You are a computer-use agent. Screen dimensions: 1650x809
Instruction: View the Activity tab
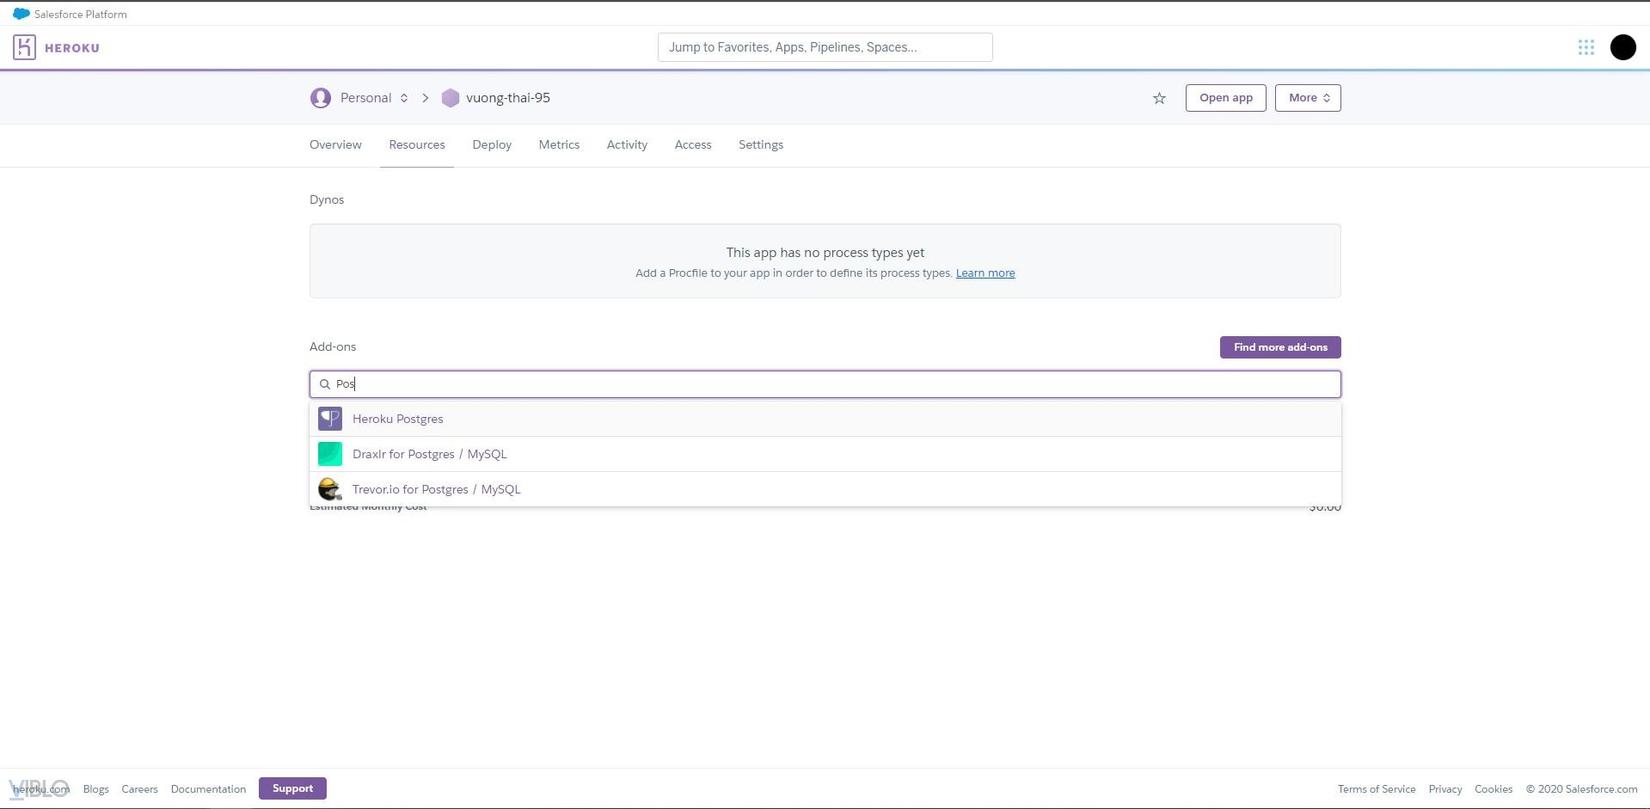pyautogui.click(x=627, y=145)
